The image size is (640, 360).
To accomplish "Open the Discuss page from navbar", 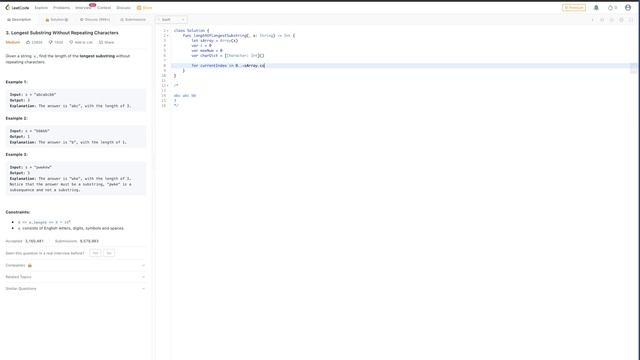I will coord(124,8).
